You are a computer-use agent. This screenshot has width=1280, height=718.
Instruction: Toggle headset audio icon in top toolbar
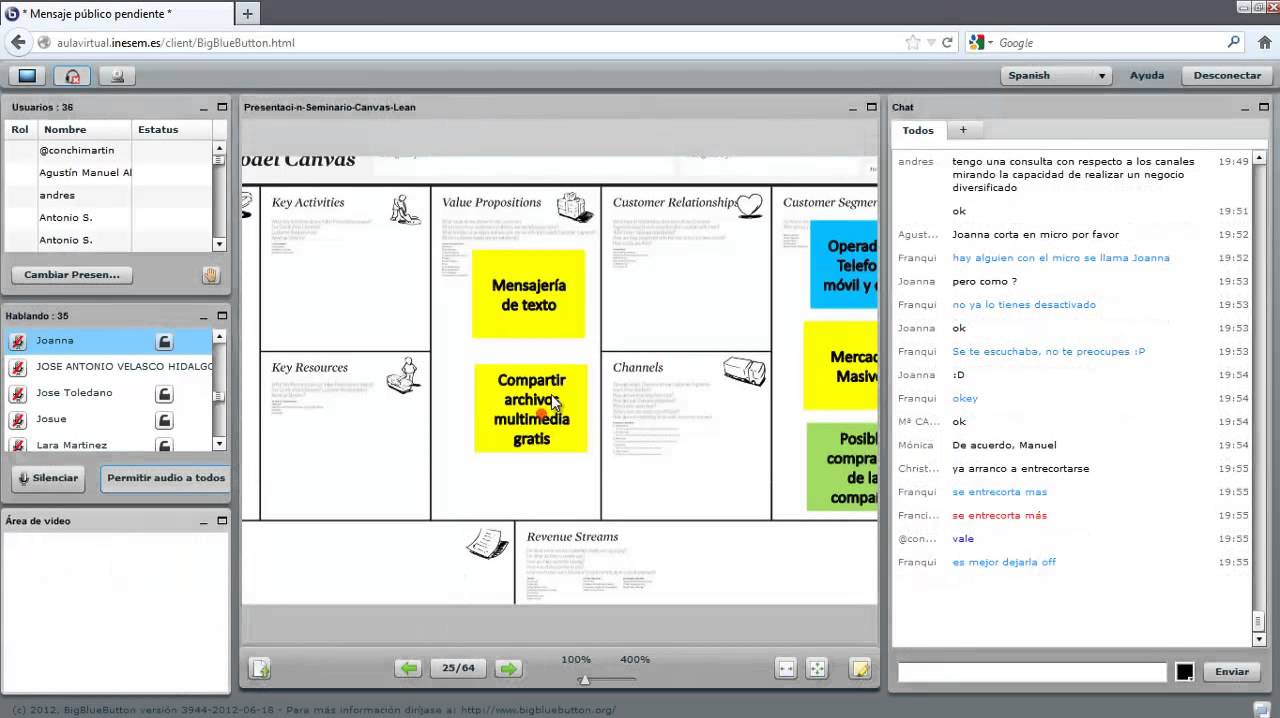coord(73,75)
